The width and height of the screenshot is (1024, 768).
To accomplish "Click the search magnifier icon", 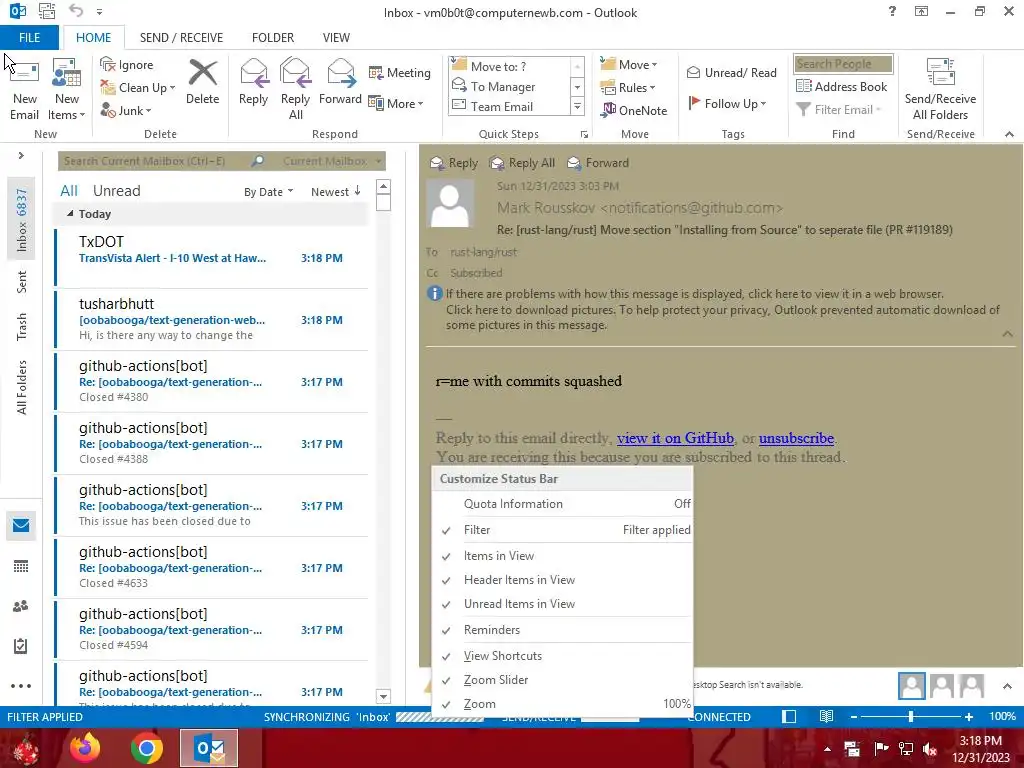I will tap(258, 161).
